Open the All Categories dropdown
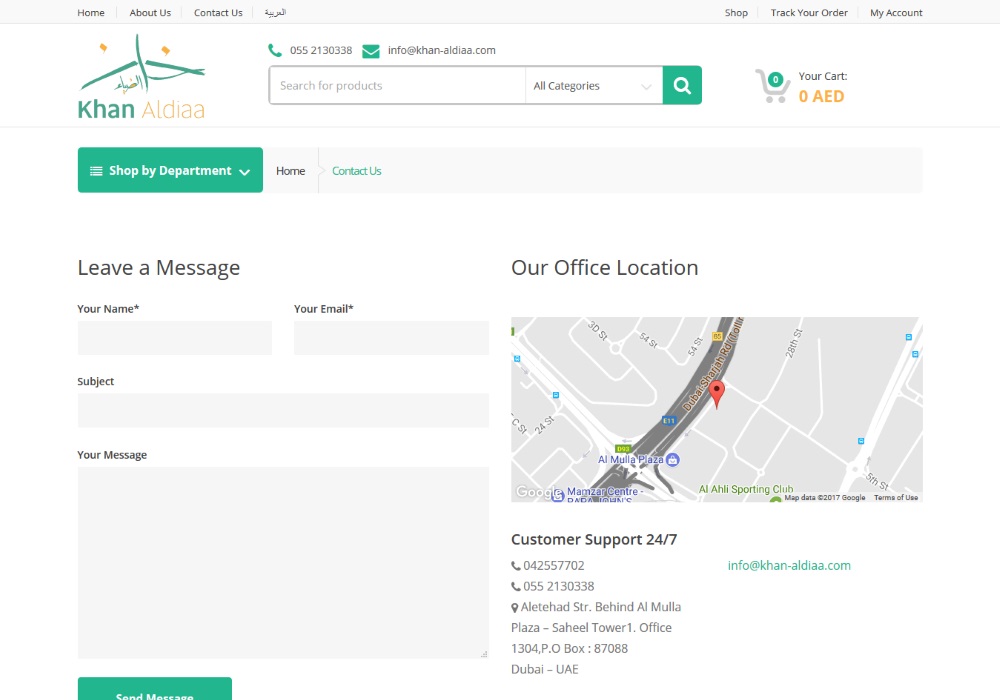This screenshot has height=700, width=1000. pos(593,85)
